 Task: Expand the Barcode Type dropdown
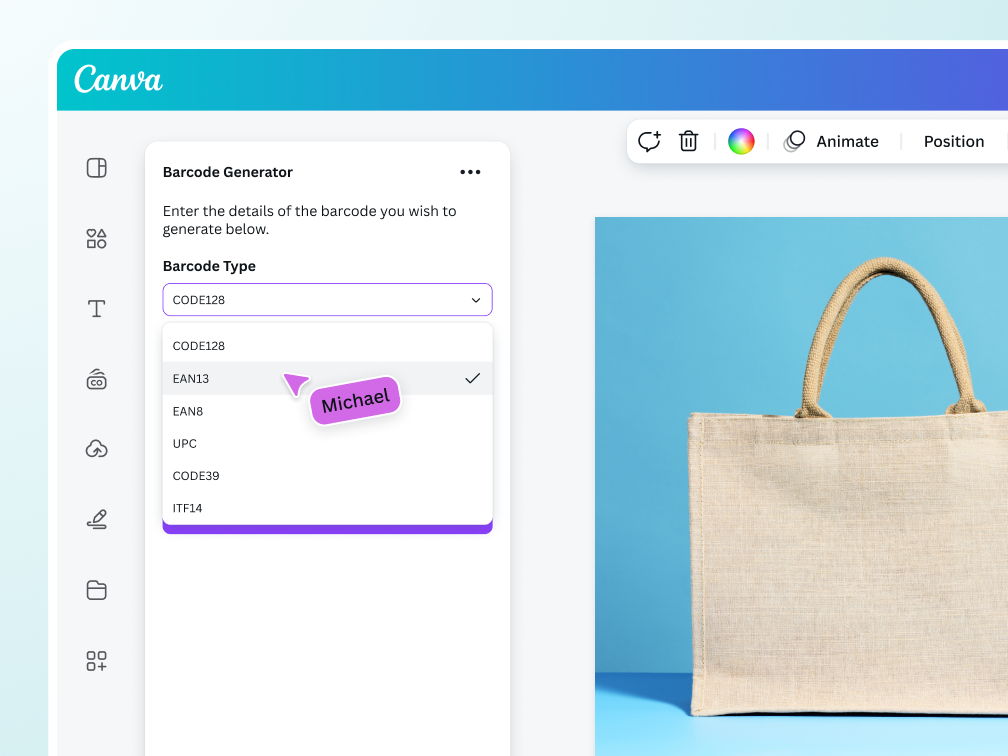tap(327, 300)
